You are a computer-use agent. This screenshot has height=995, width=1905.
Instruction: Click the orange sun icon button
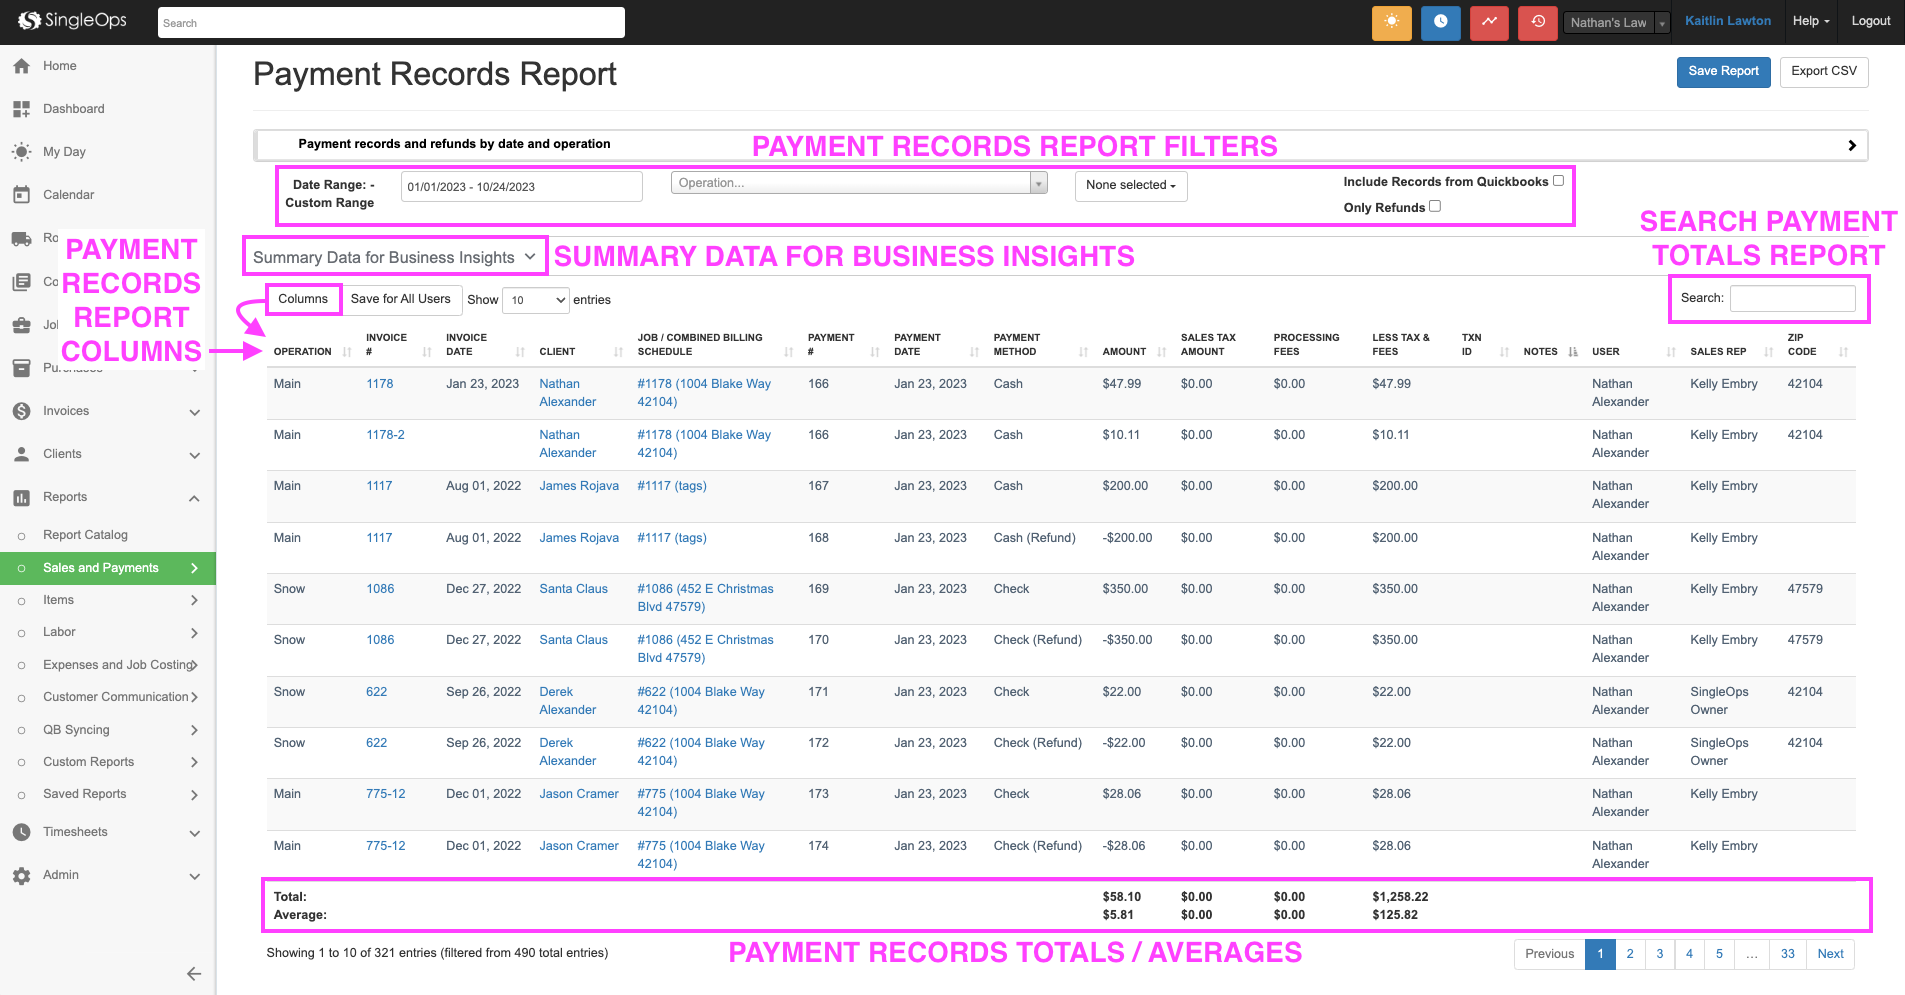pyautogui.click(x=1391, y=22)
